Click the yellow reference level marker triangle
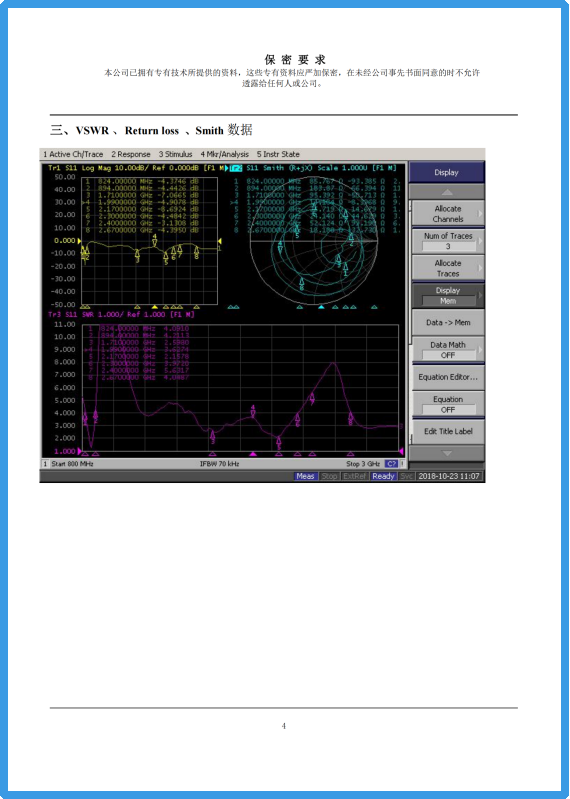The width and height of the screenshot is (570, 799). (80, 241)
